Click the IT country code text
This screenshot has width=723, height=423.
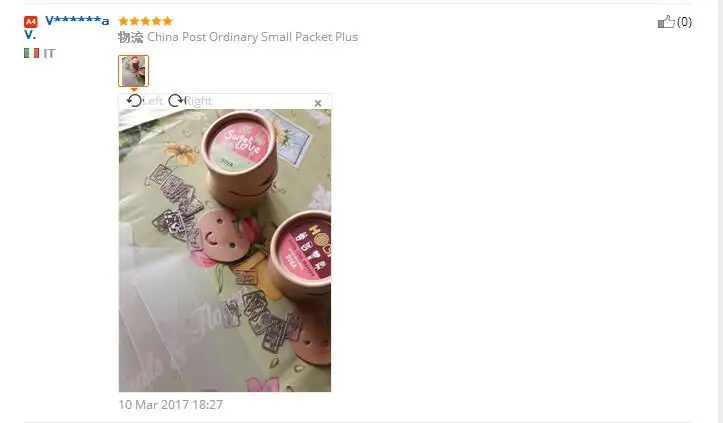click(49, 54)
